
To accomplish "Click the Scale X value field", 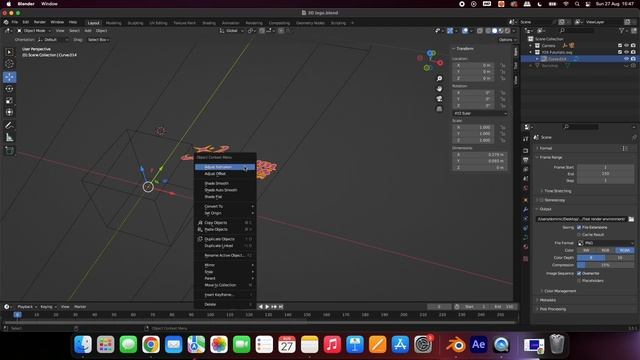I will pyautogui.click(x=473, y=127).
